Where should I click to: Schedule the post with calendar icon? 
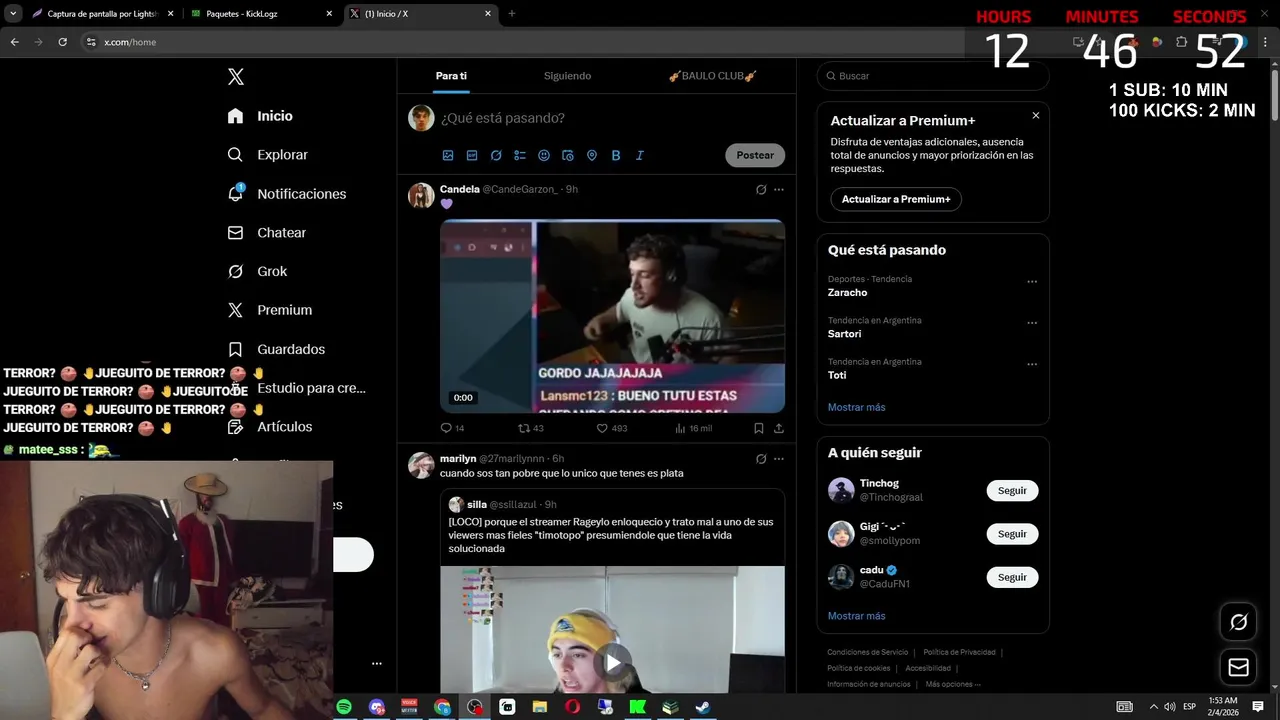[568, 155]
